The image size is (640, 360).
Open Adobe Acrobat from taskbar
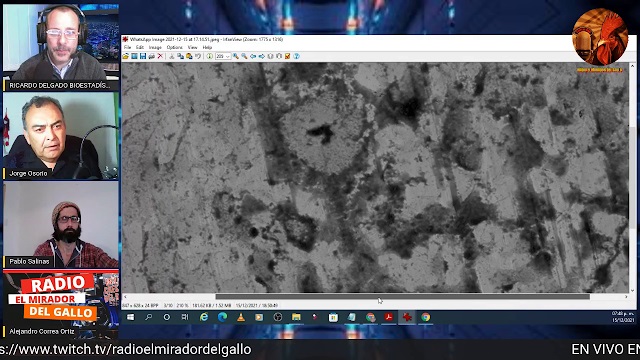pos(389,317)
